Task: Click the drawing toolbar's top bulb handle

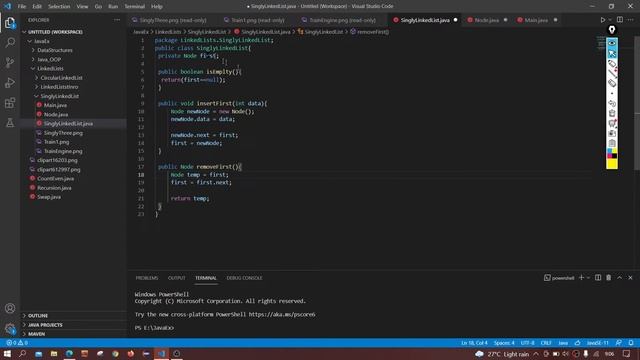Action: click(x=612, y=30)
